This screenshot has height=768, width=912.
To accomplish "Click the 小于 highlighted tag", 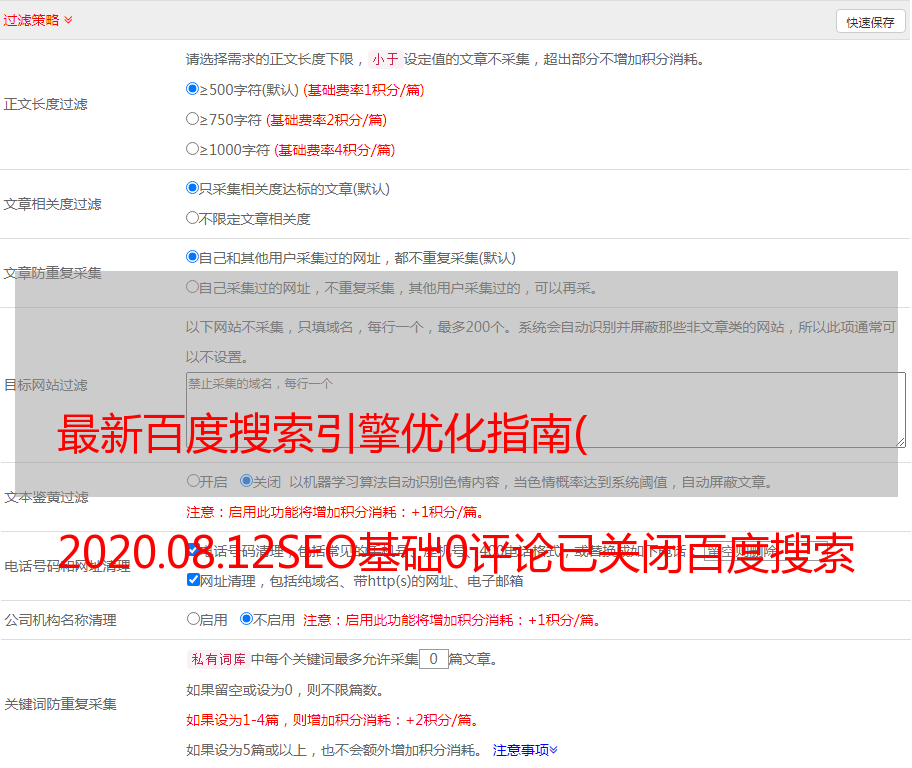I will pos(386,59).
